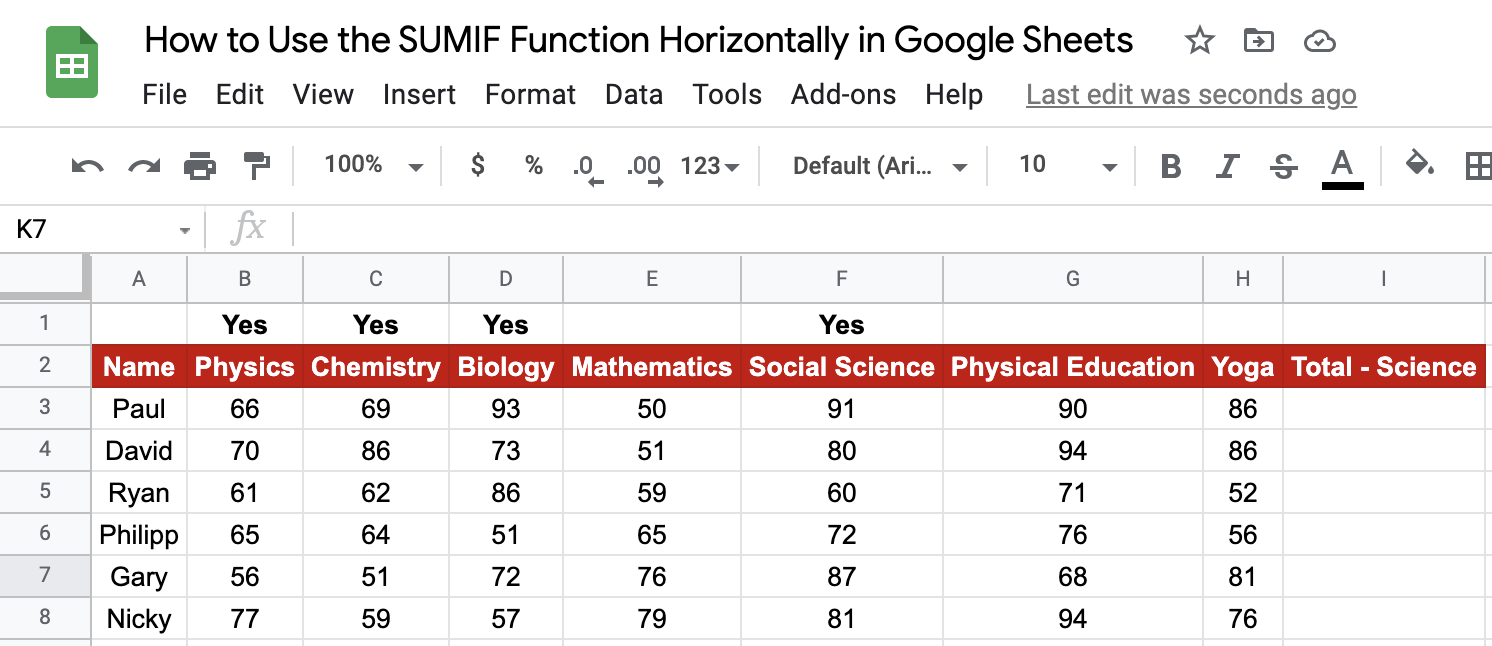Select the Paint format tool
This screenshot has width=1492, height=646.
257,165
